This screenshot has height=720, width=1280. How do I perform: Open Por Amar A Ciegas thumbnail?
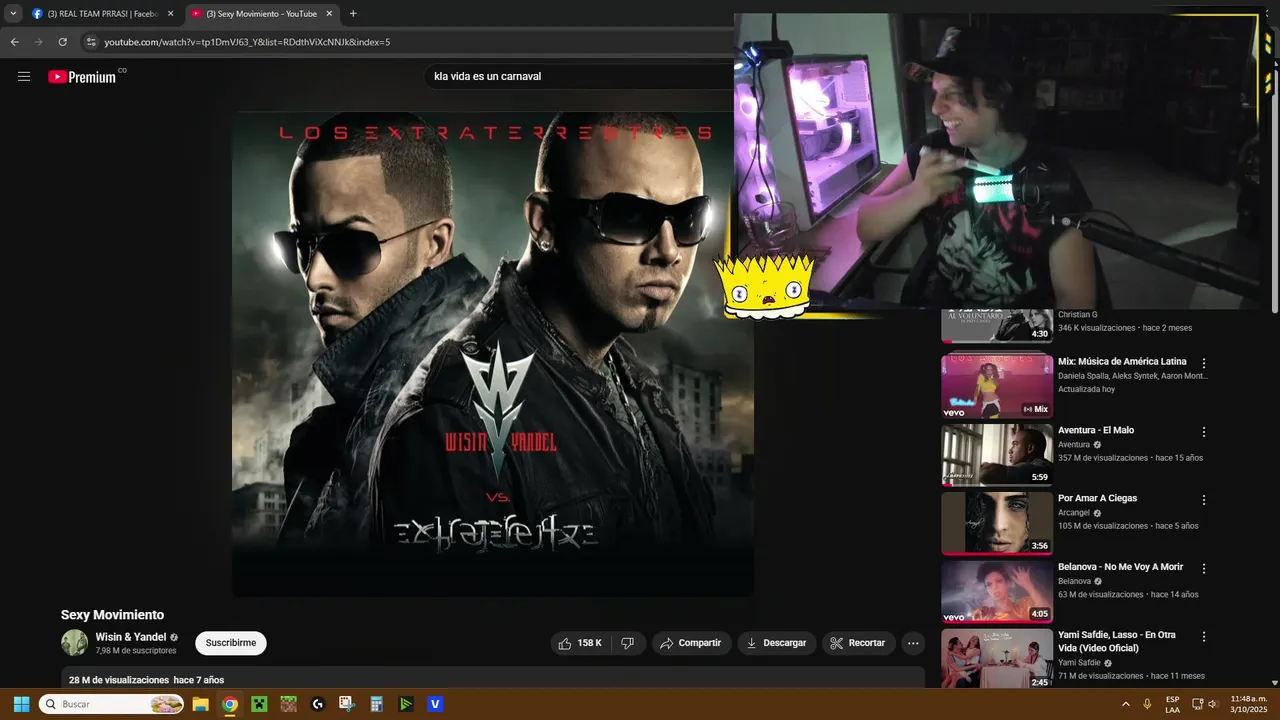[997, 523]
